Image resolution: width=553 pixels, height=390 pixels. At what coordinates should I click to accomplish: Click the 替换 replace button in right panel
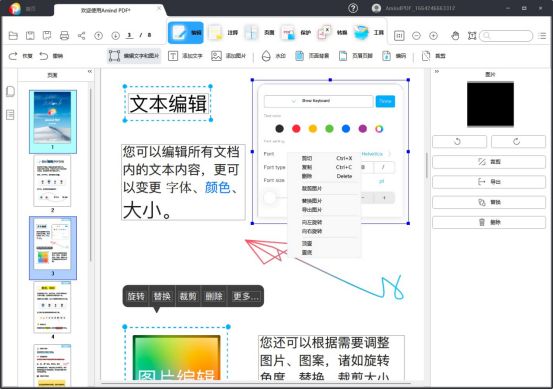coord(489,202)
